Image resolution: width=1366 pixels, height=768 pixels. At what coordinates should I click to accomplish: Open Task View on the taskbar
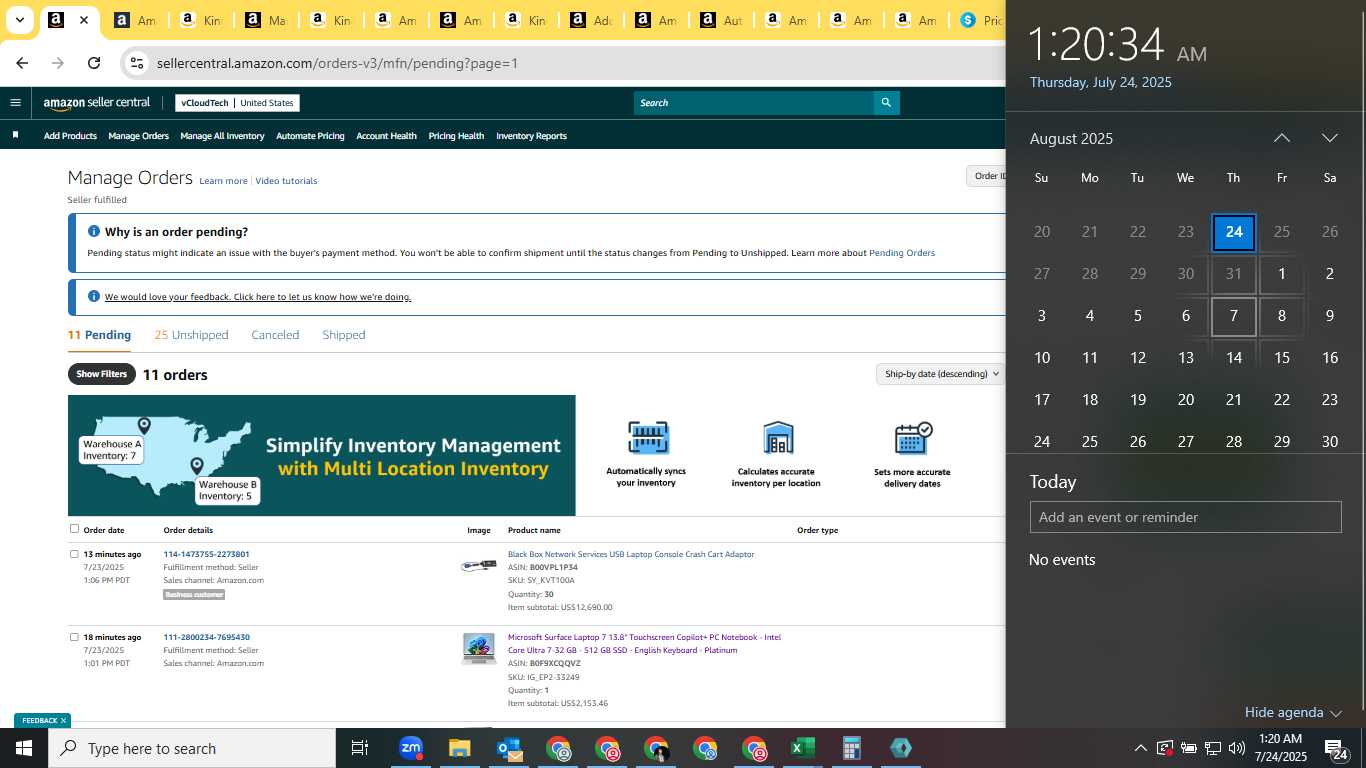point(360,748)
